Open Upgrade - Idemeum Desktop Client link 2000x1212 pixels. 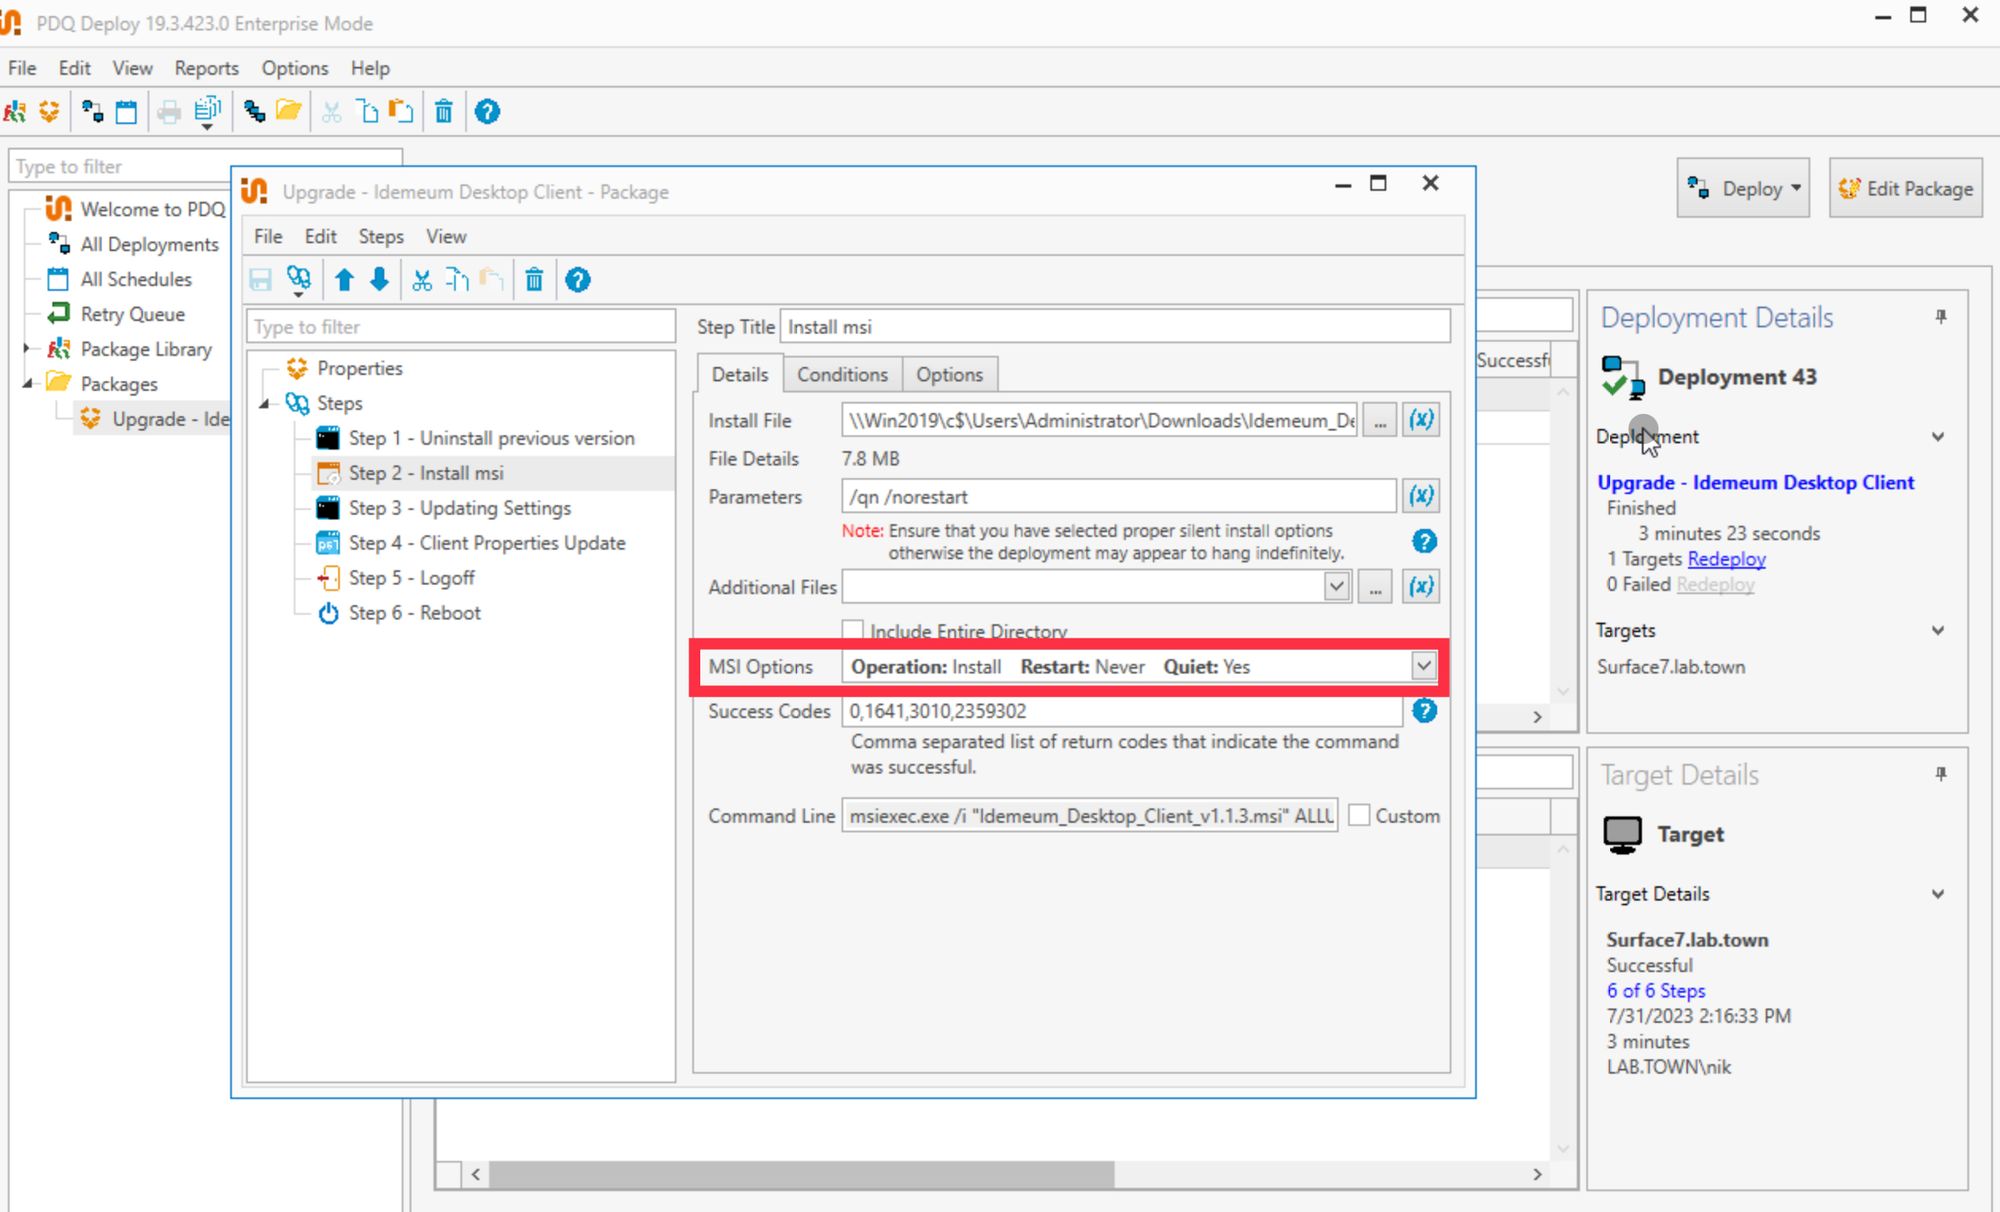[x=1755, y=483]
